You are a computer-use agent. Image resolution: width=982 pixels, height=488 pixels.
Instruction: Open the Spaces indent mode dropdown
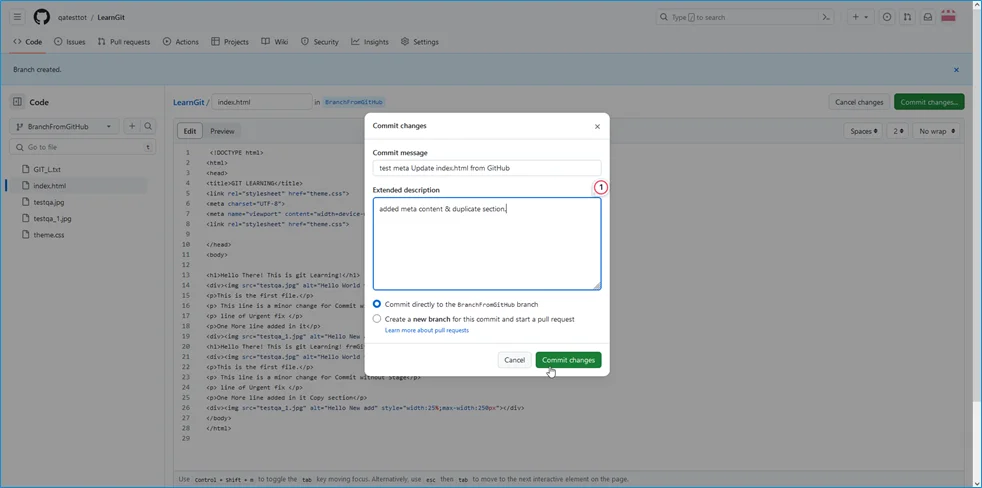864,131
